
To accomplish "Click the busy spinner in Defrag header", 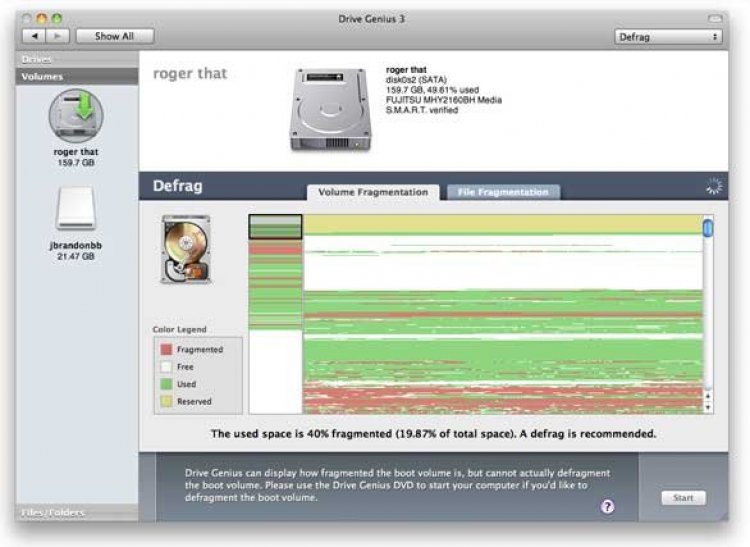I will [x=714, y=186].
